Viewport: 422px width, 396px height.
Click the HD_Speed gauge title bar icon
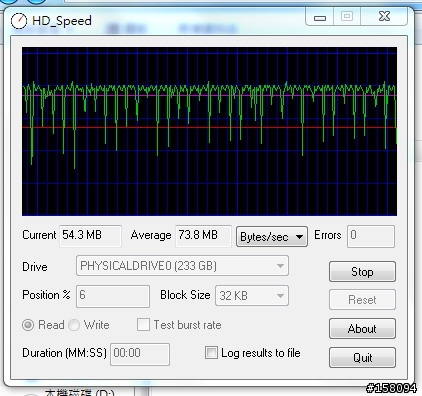click(19, 21)
